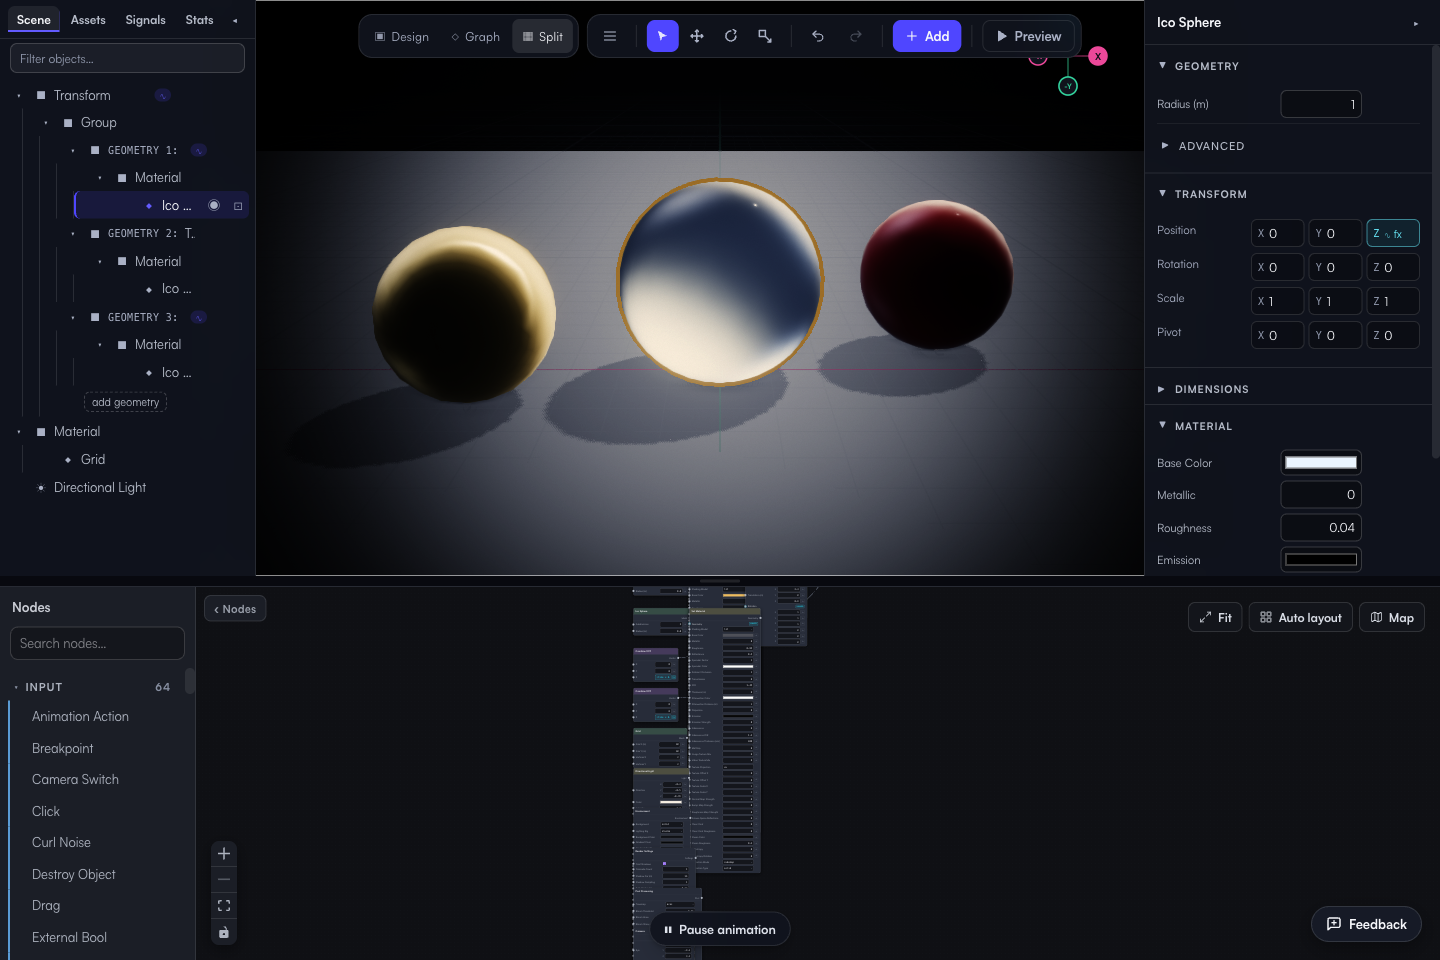Collapse the GEOMETRY 1 node
The height and width of the screenshot is (960, 1440).
[x=73, y=151]
